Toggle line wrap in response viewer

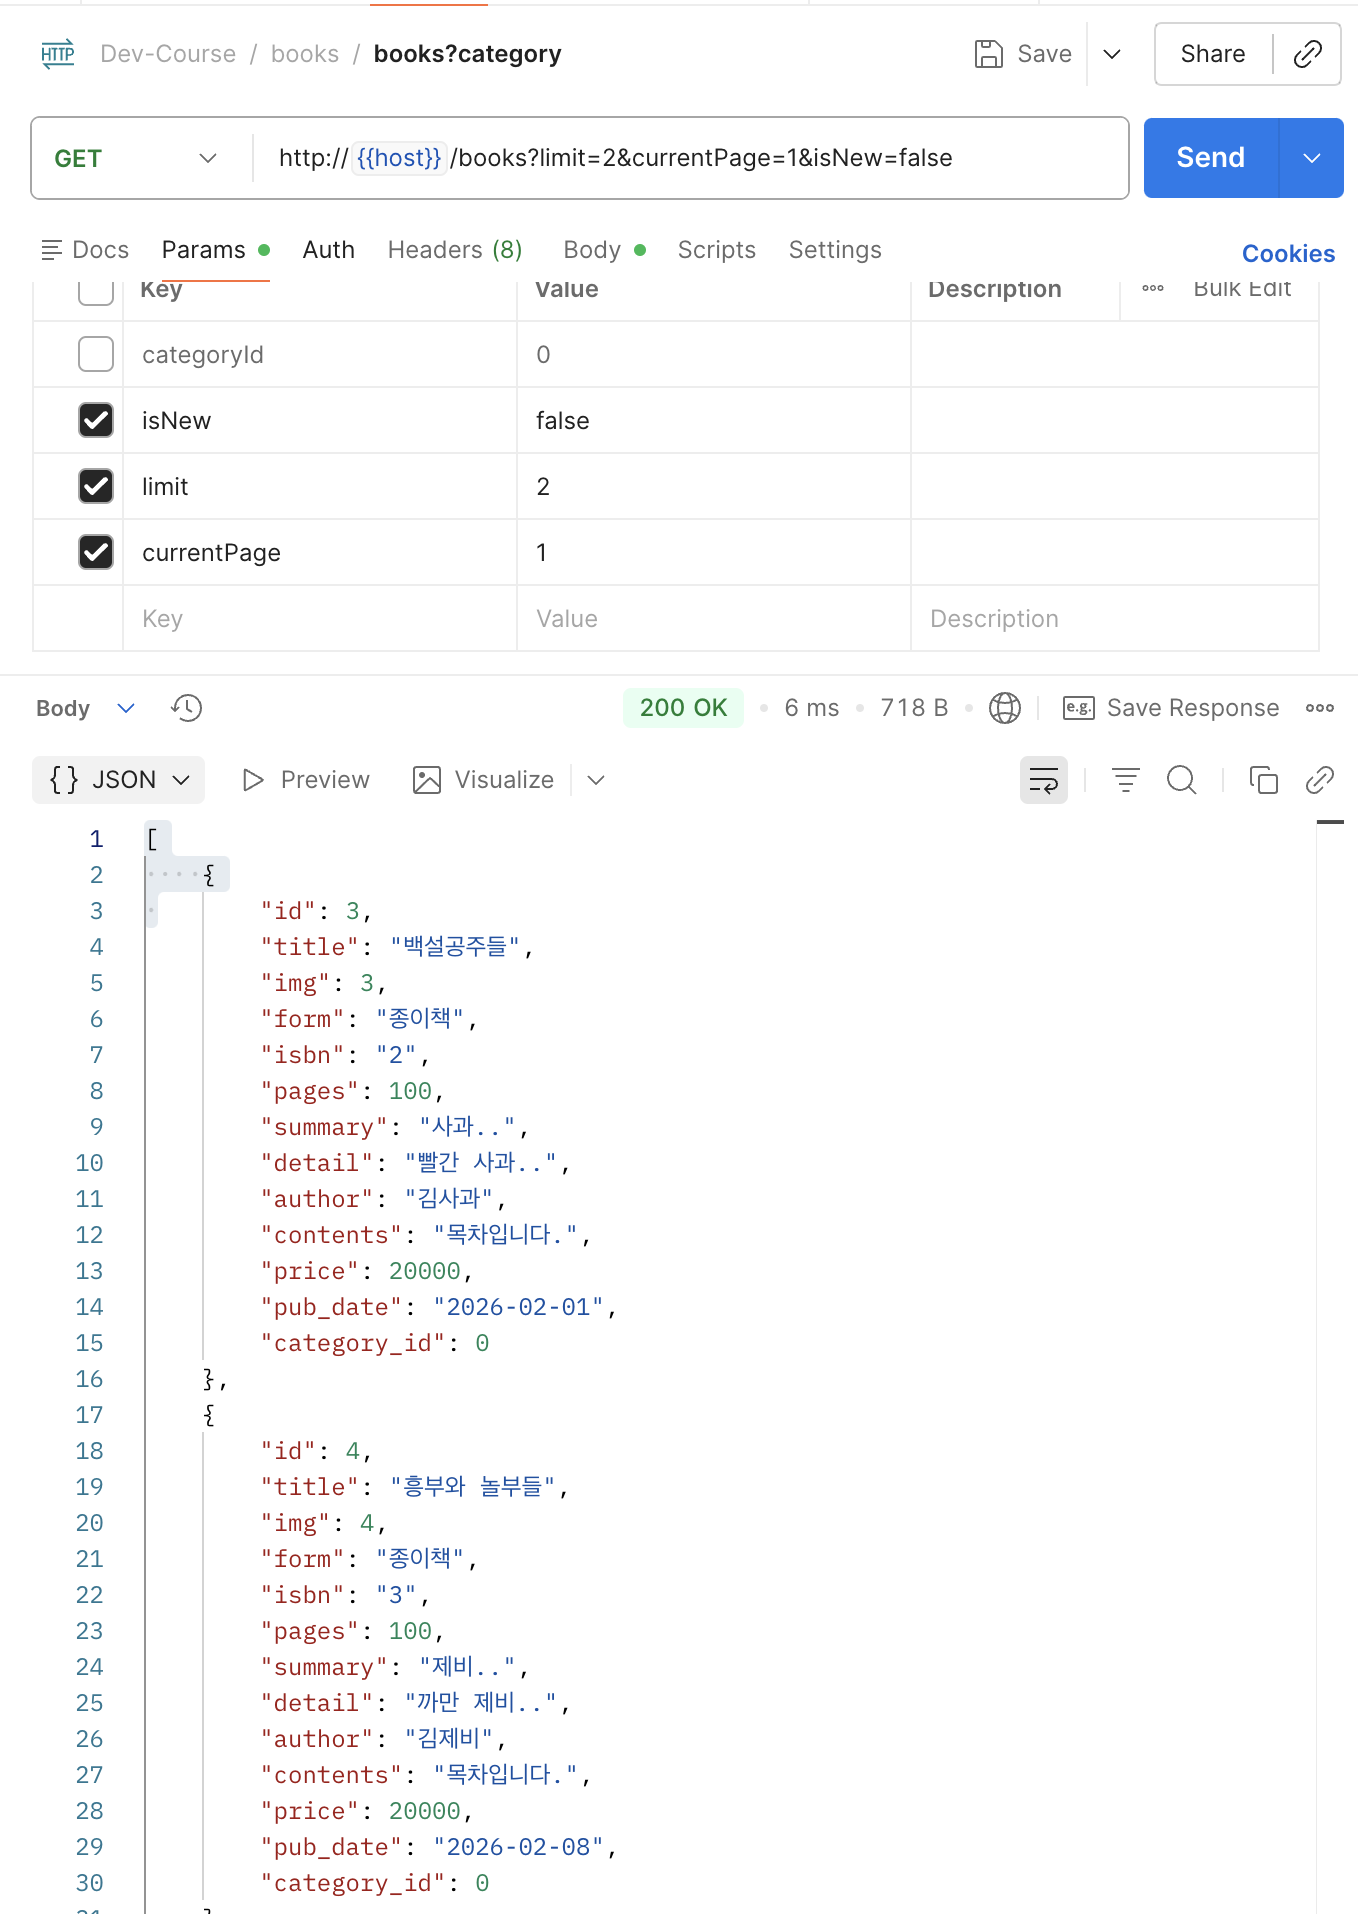click(1043, 780)
